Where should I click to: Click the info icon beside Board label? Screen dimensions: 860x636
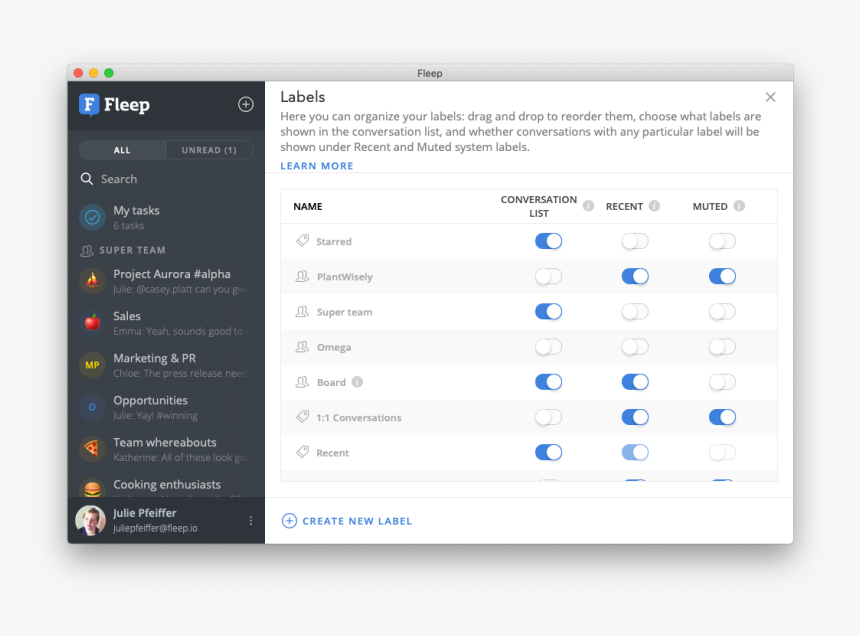pyautogui.click(x=359, y=381)
